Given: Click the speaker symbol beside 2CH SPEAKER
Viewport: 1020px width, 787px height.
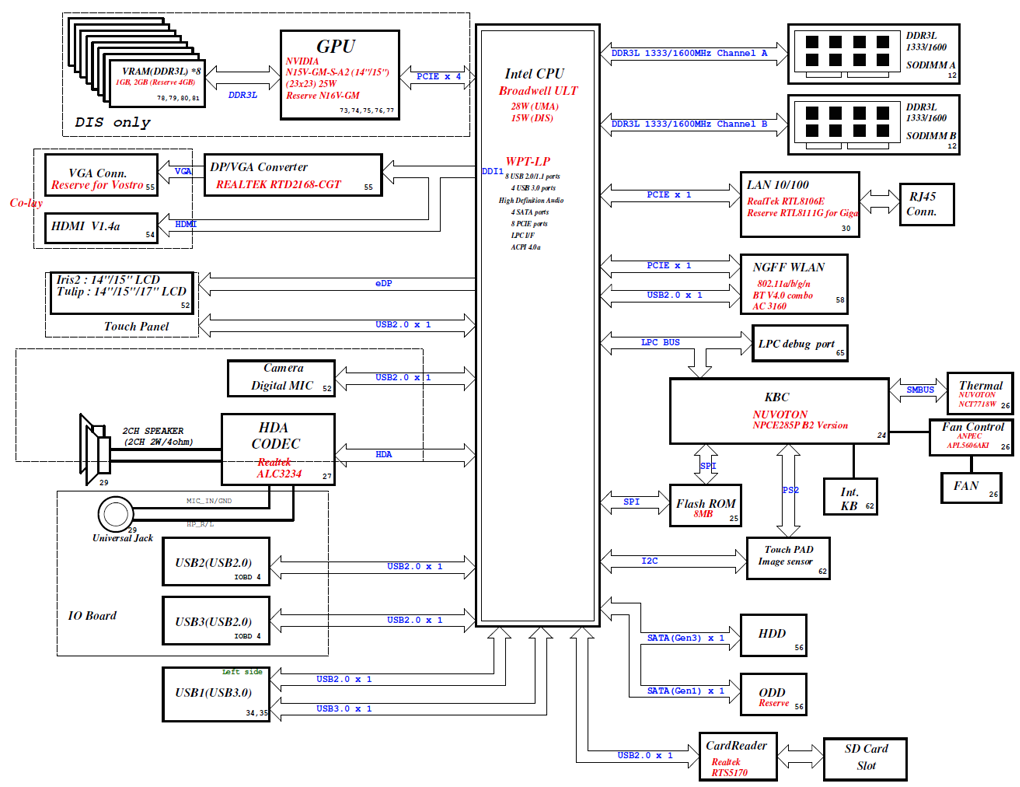Looking at the screenshot, I should [x=94, y=449].
